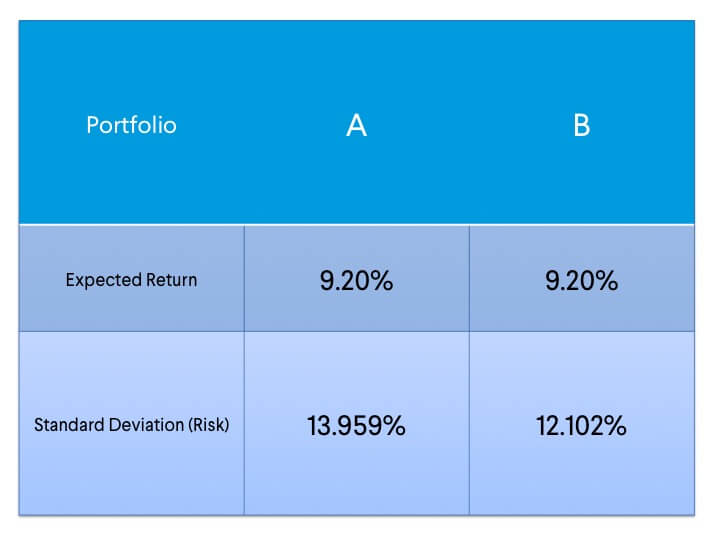
Task: Select column header A
Action: pyautogui.click(x=356, y=125)
